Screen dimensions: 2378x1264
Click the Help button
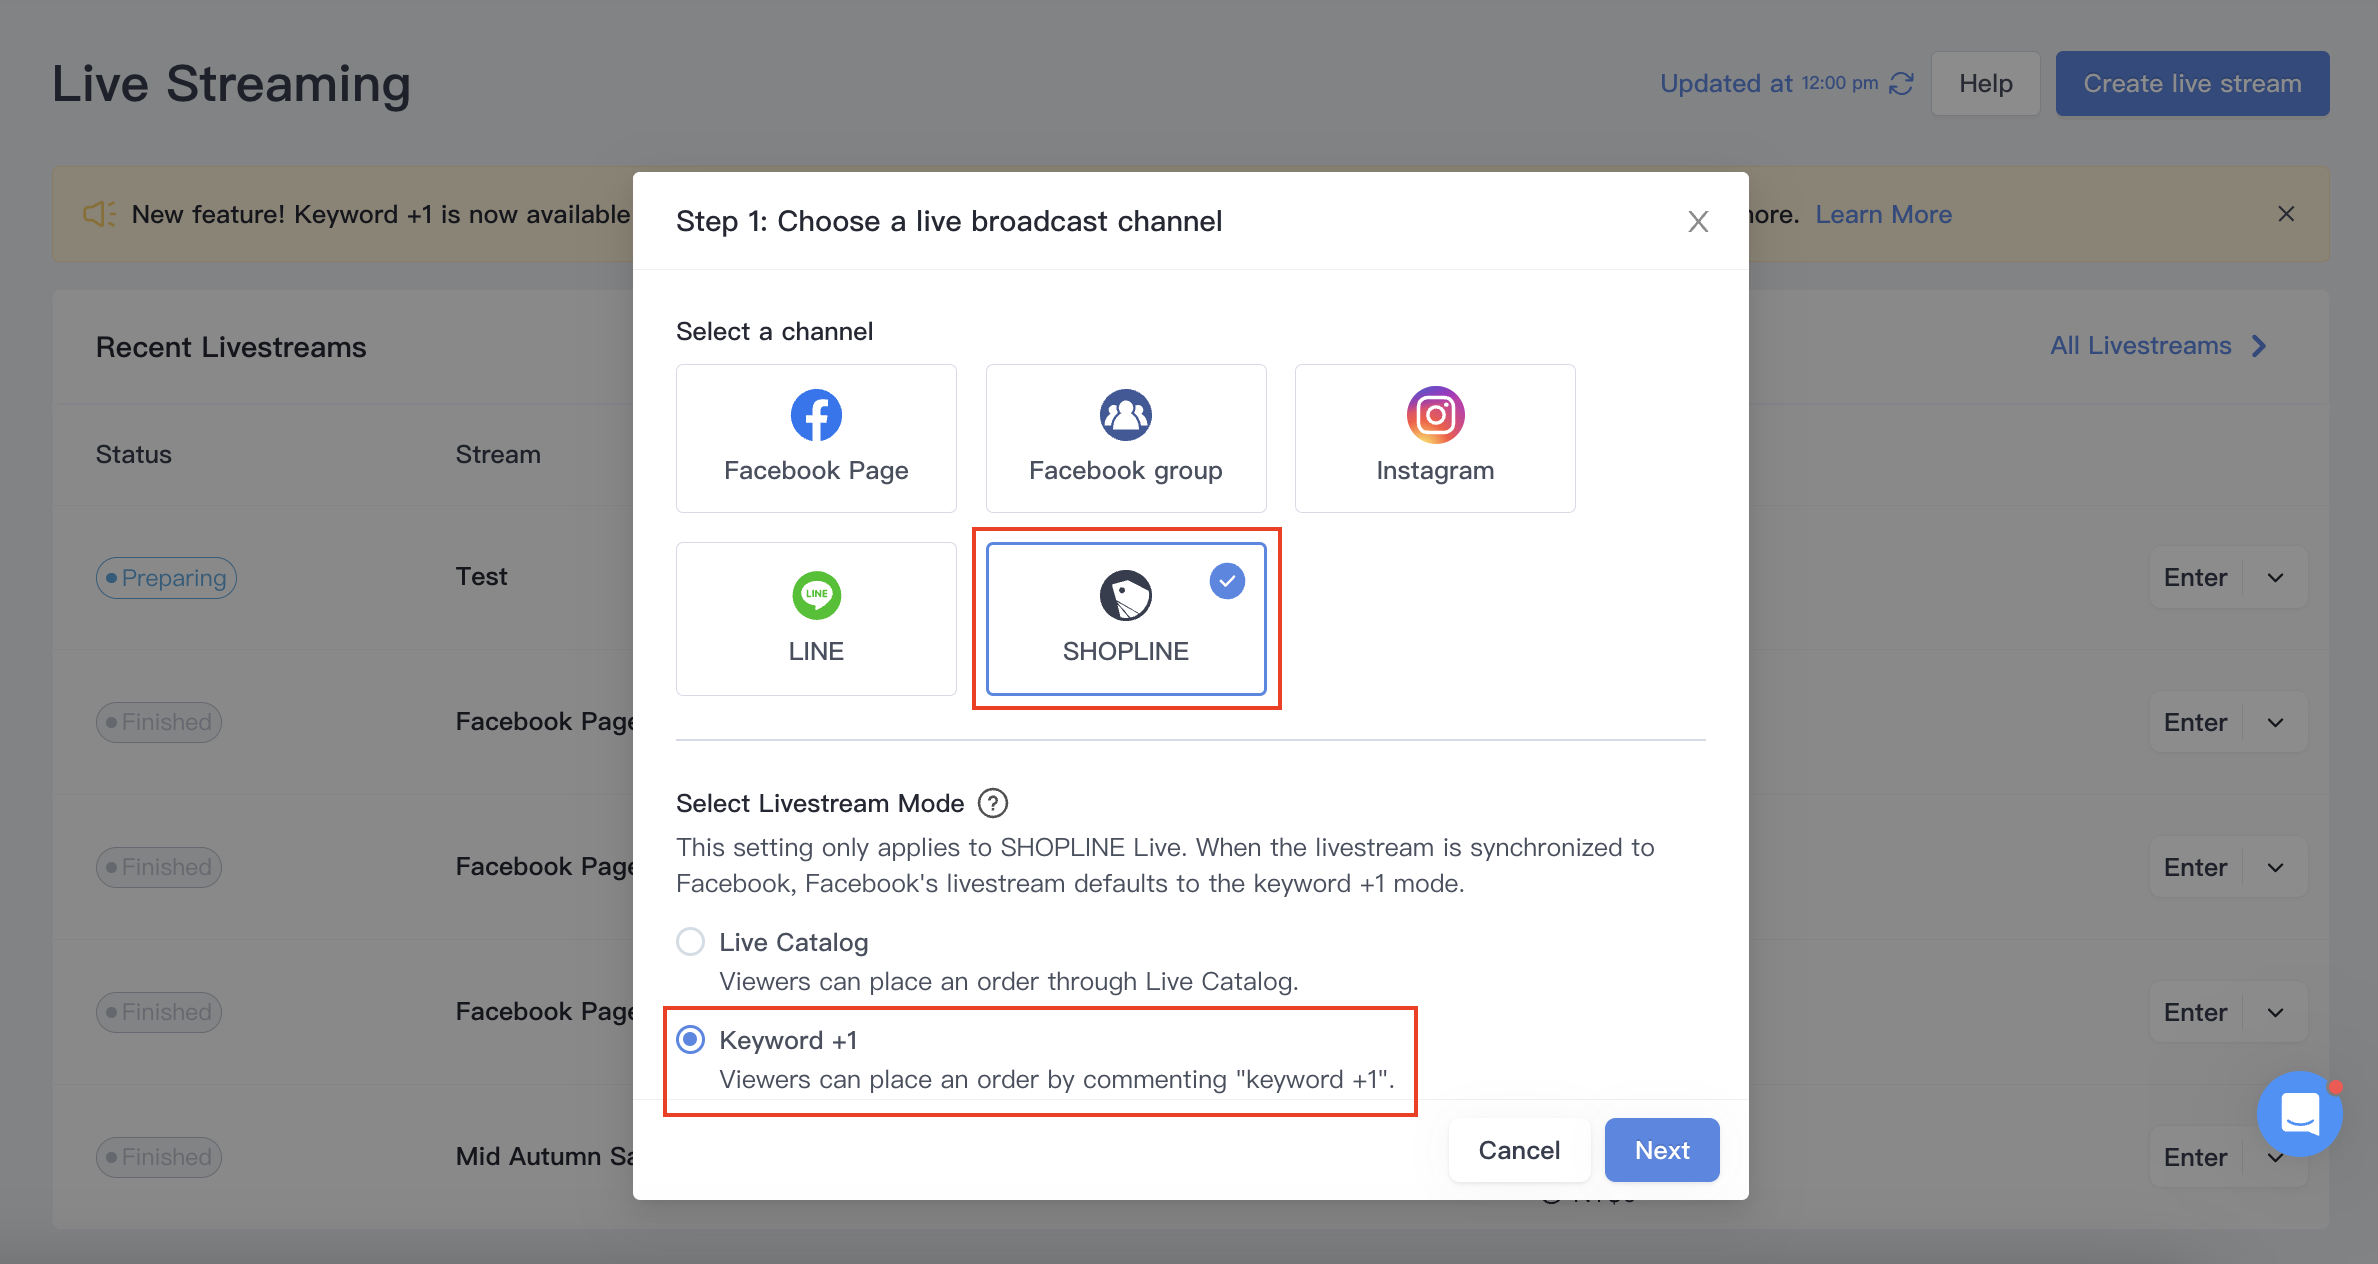pyautogui.click(x=1985, y=84)
